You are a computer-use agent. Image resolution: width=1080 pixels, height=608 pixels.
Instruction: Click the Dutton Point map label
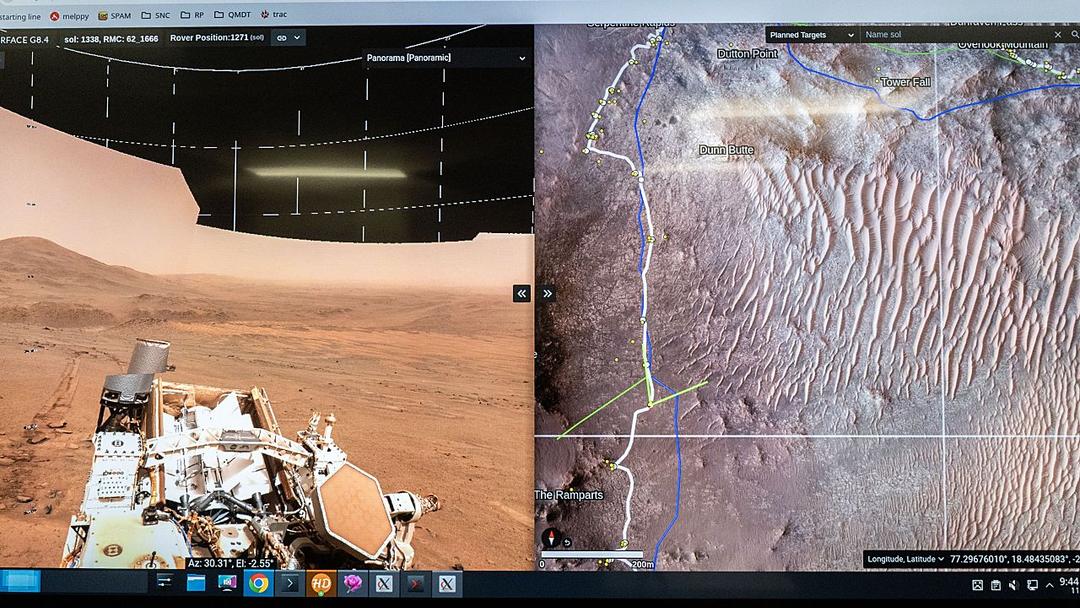[747, 54]
